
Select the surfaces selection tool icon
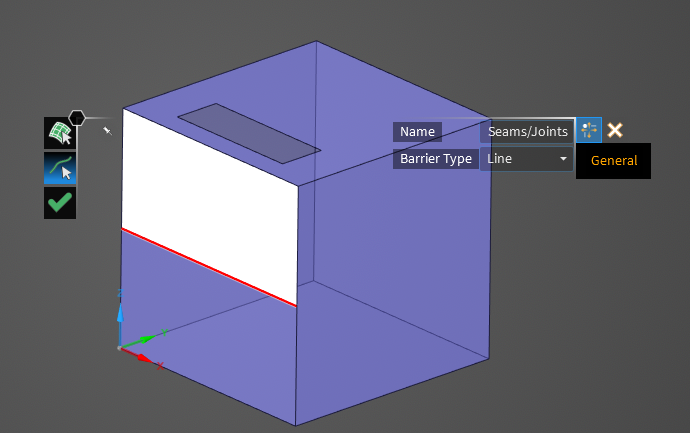[x=60, y=133]
